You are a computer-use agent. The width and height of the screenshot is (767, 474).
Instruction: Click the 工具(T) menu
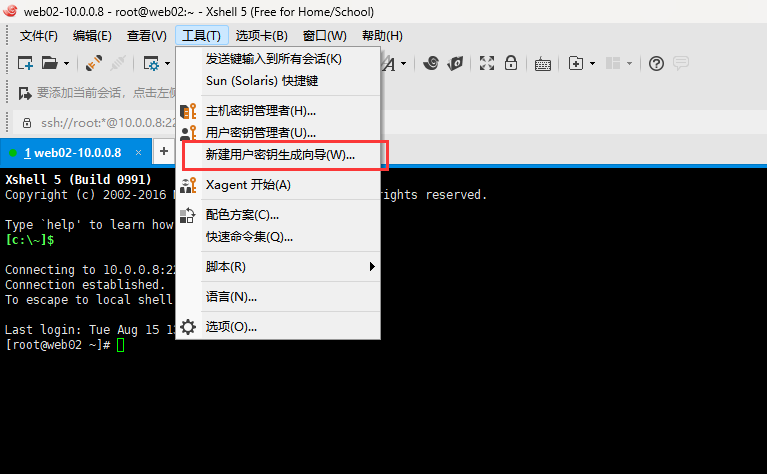coord(202,36)
